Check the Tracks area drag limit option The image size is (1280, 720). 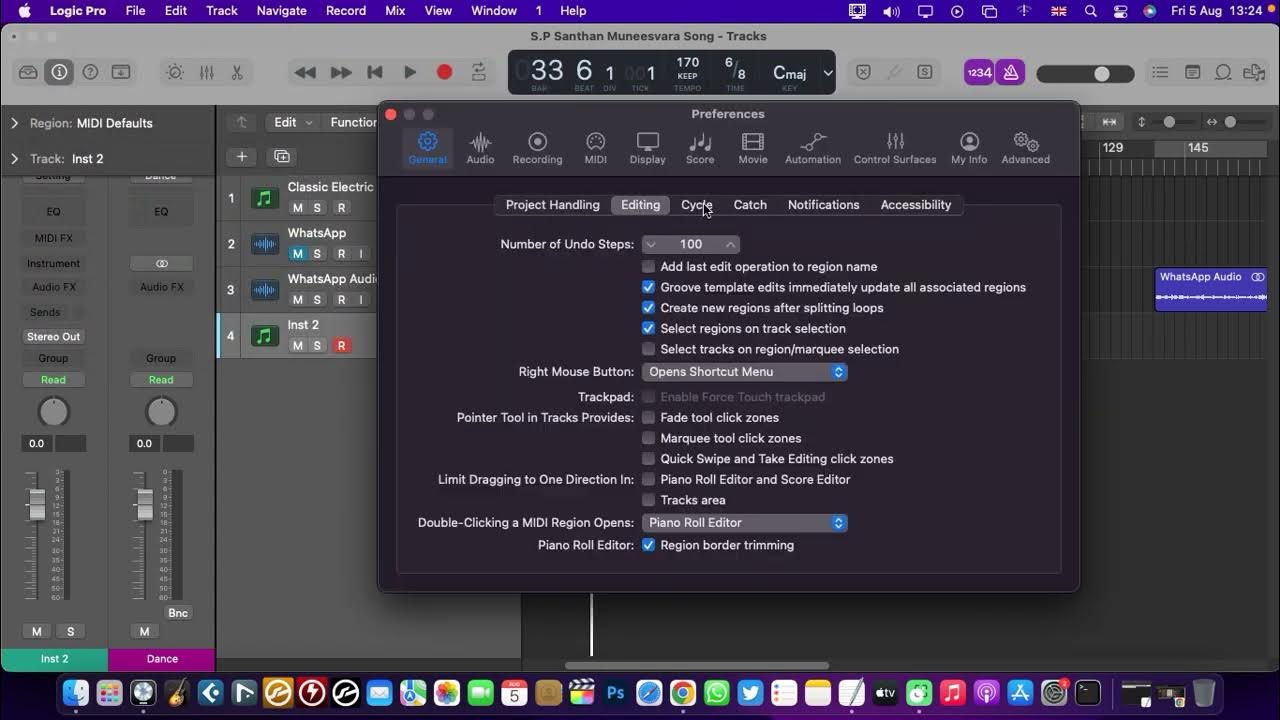648,500
